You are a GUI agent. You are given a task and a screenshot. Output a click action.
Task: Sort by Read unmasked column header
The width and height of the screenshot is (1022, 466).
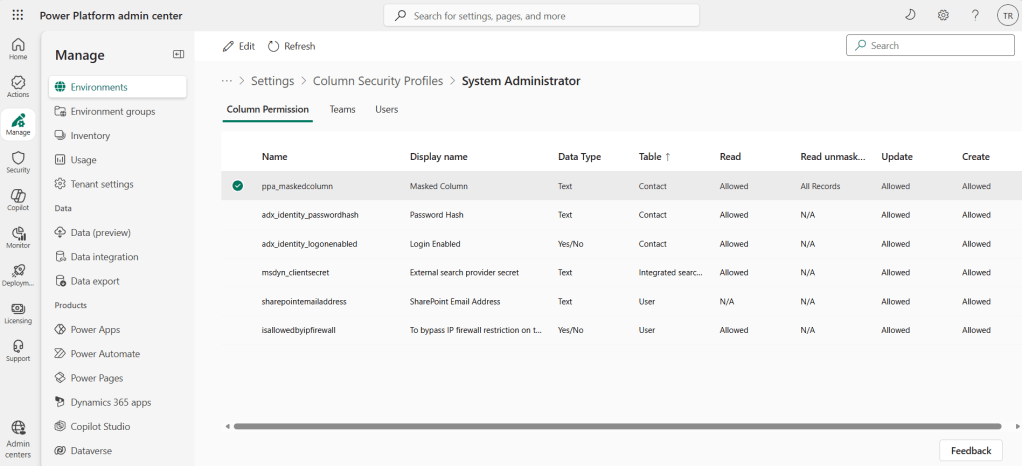pyautogui.click(x=833, y=157)
